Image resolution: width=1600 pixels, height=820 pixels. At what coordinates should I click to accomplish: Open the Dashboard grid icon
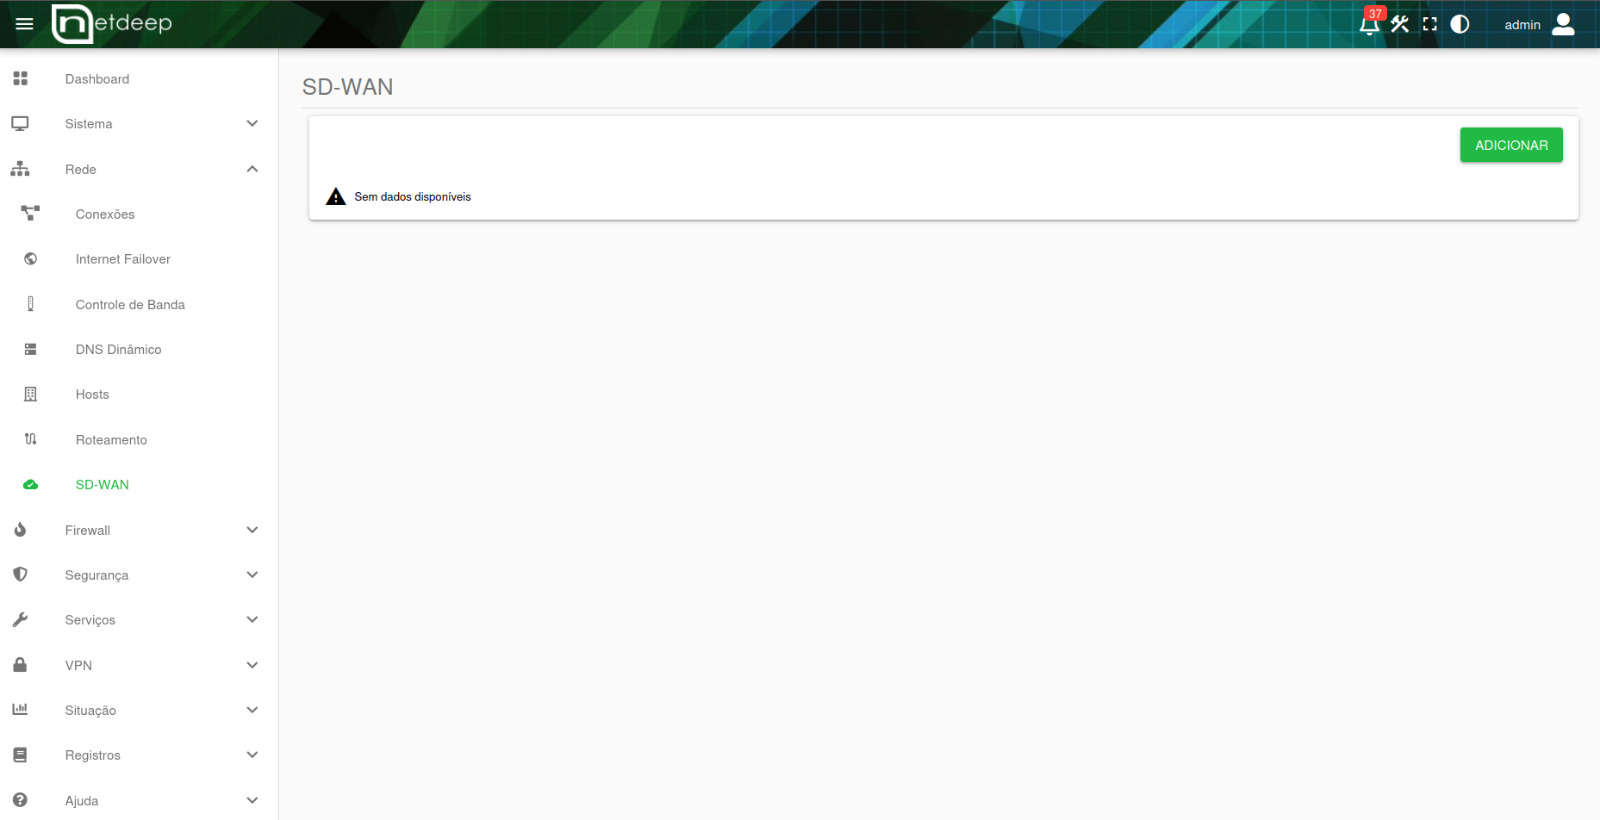20,78
